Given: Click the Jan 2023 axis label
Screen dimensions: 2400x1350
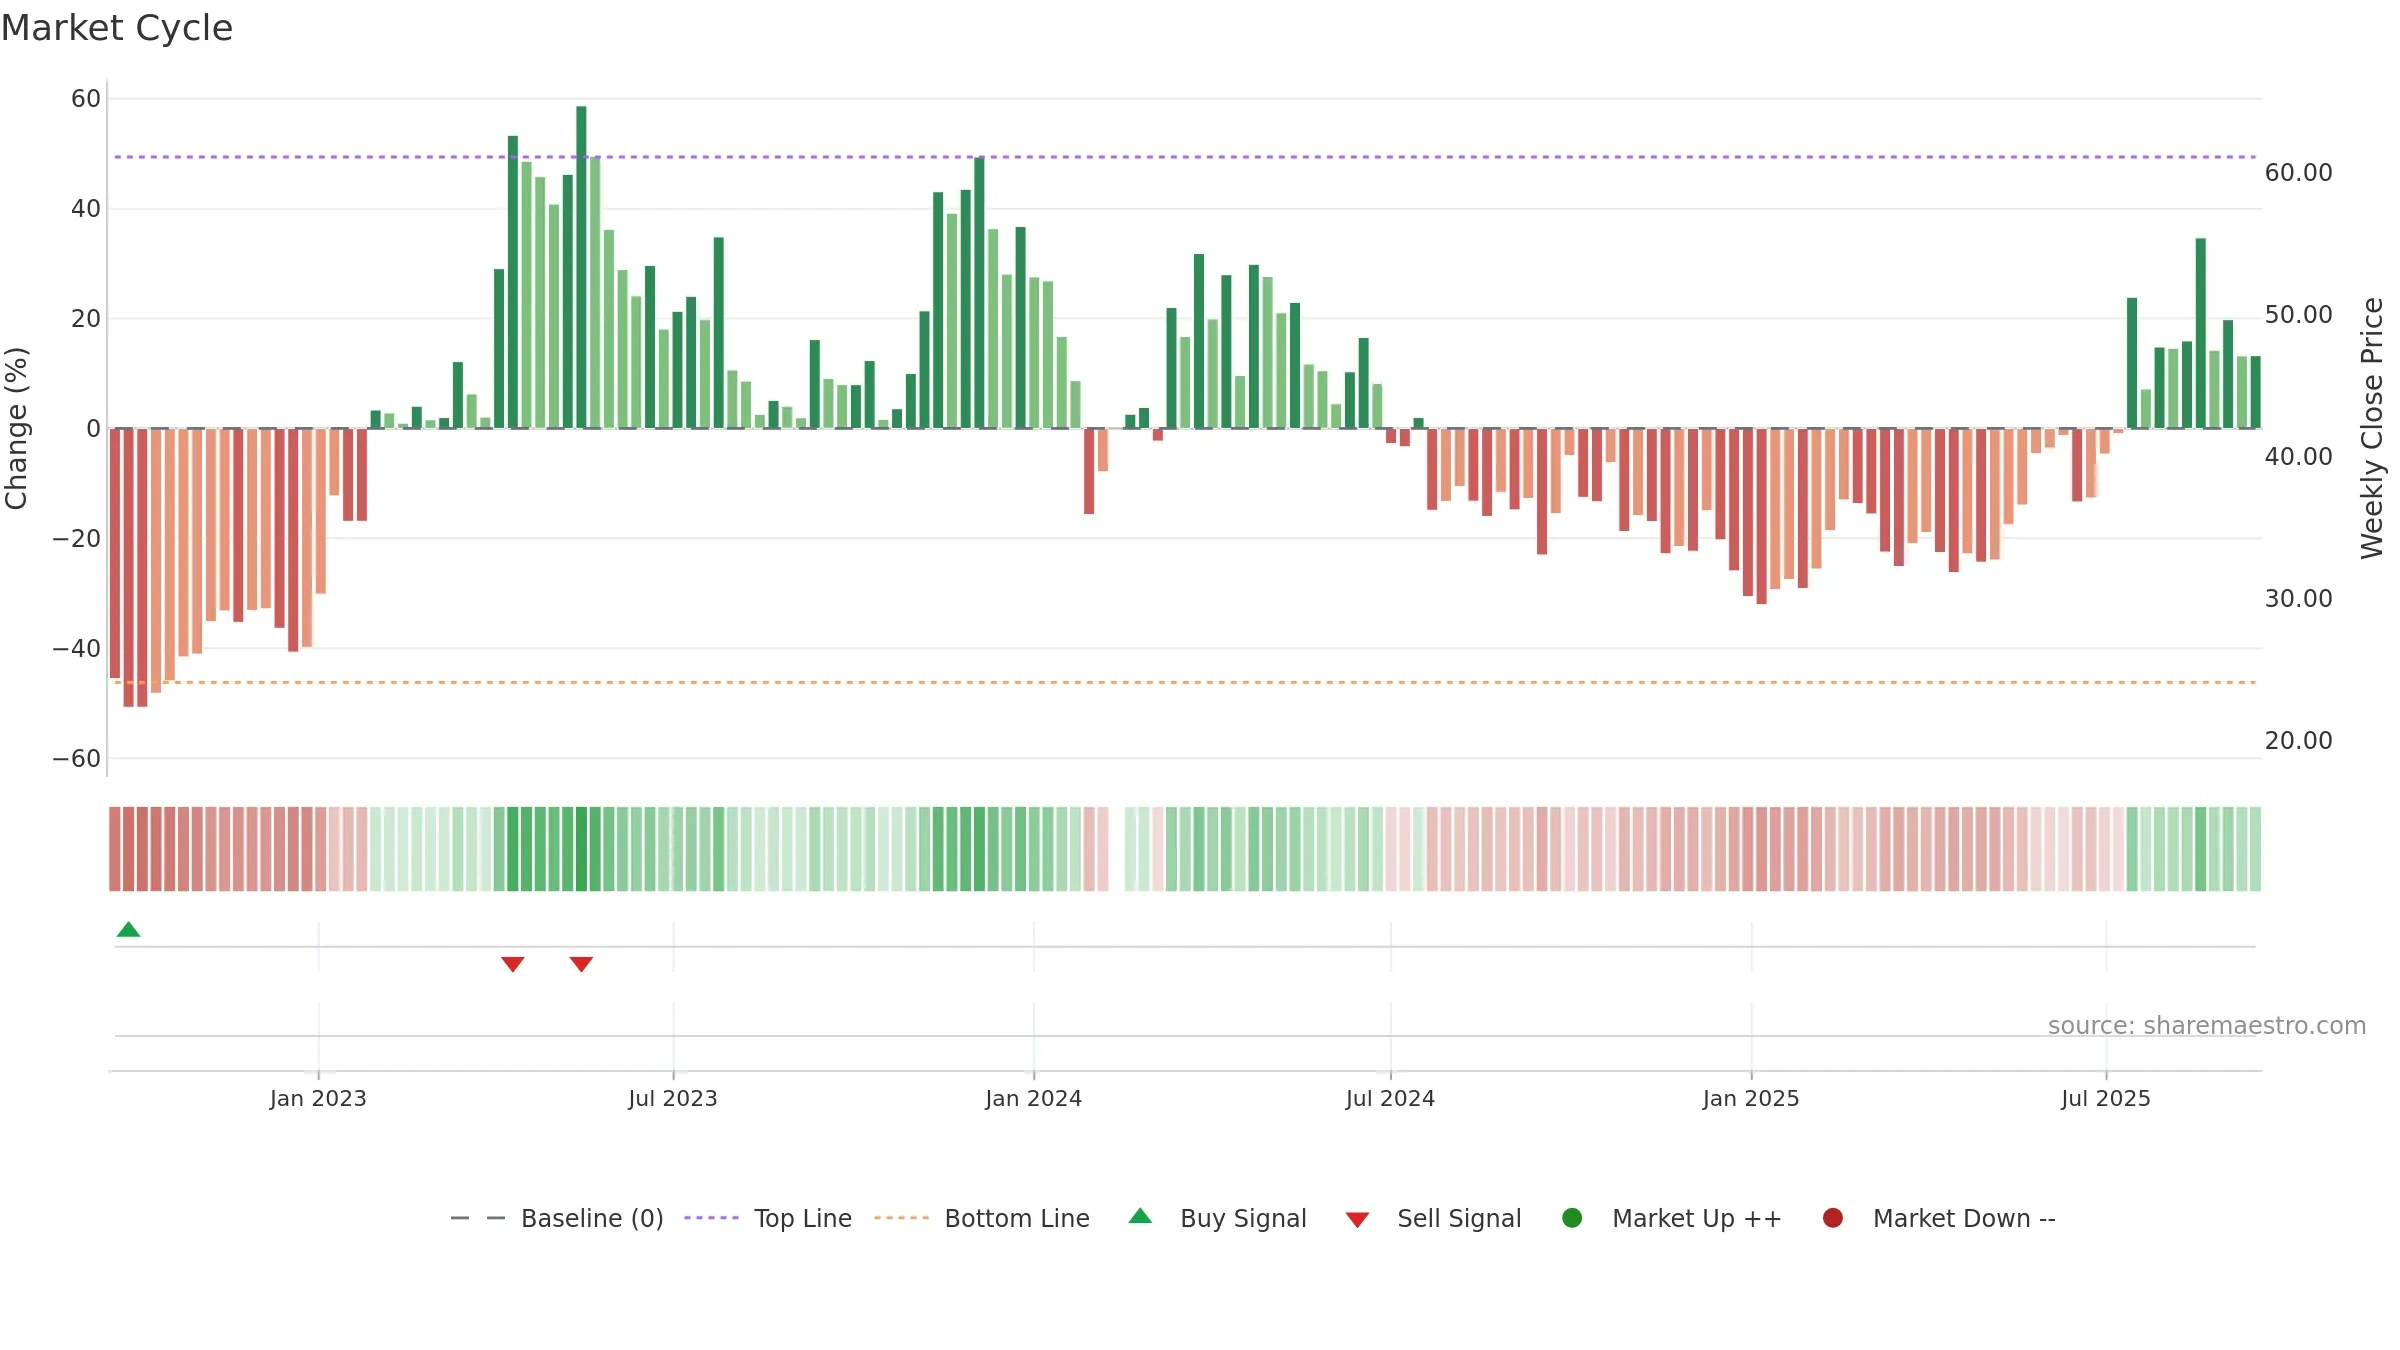Looking at the screenshot, I should [x=318, y=1098].
